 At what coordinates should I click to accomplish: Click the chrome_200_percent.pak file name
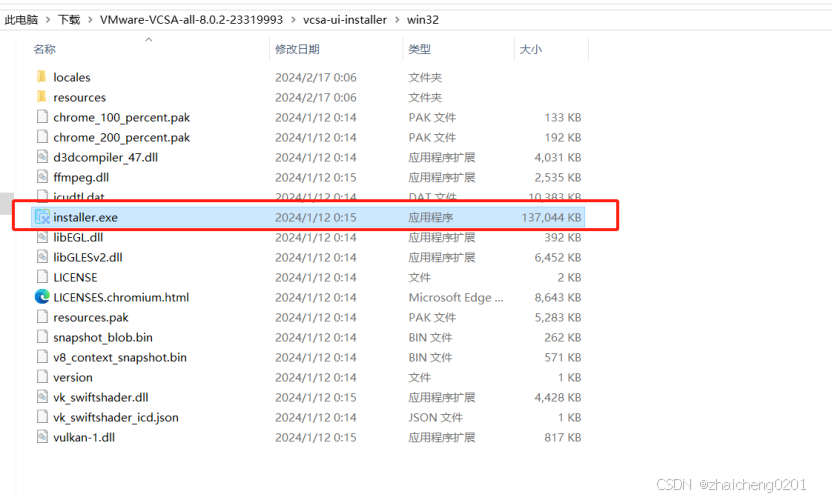point(122,137)
